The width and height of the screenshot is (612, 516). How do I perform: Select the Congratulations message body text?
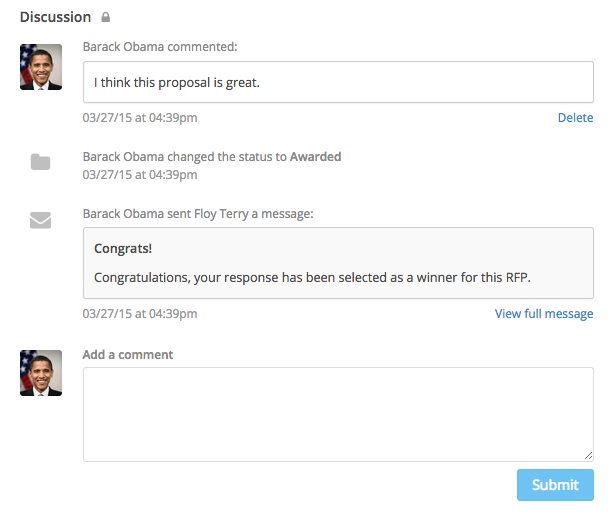(312, 278)
